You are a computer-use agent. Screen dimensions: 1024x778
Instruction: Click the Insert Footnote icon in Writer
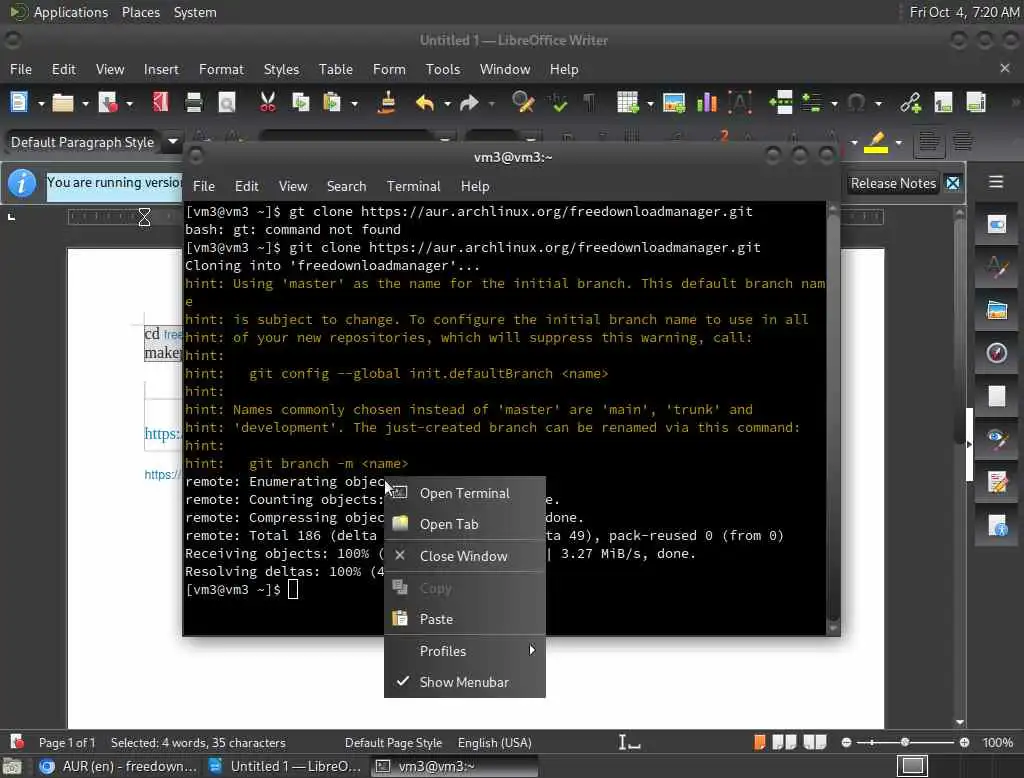point(943,103)
